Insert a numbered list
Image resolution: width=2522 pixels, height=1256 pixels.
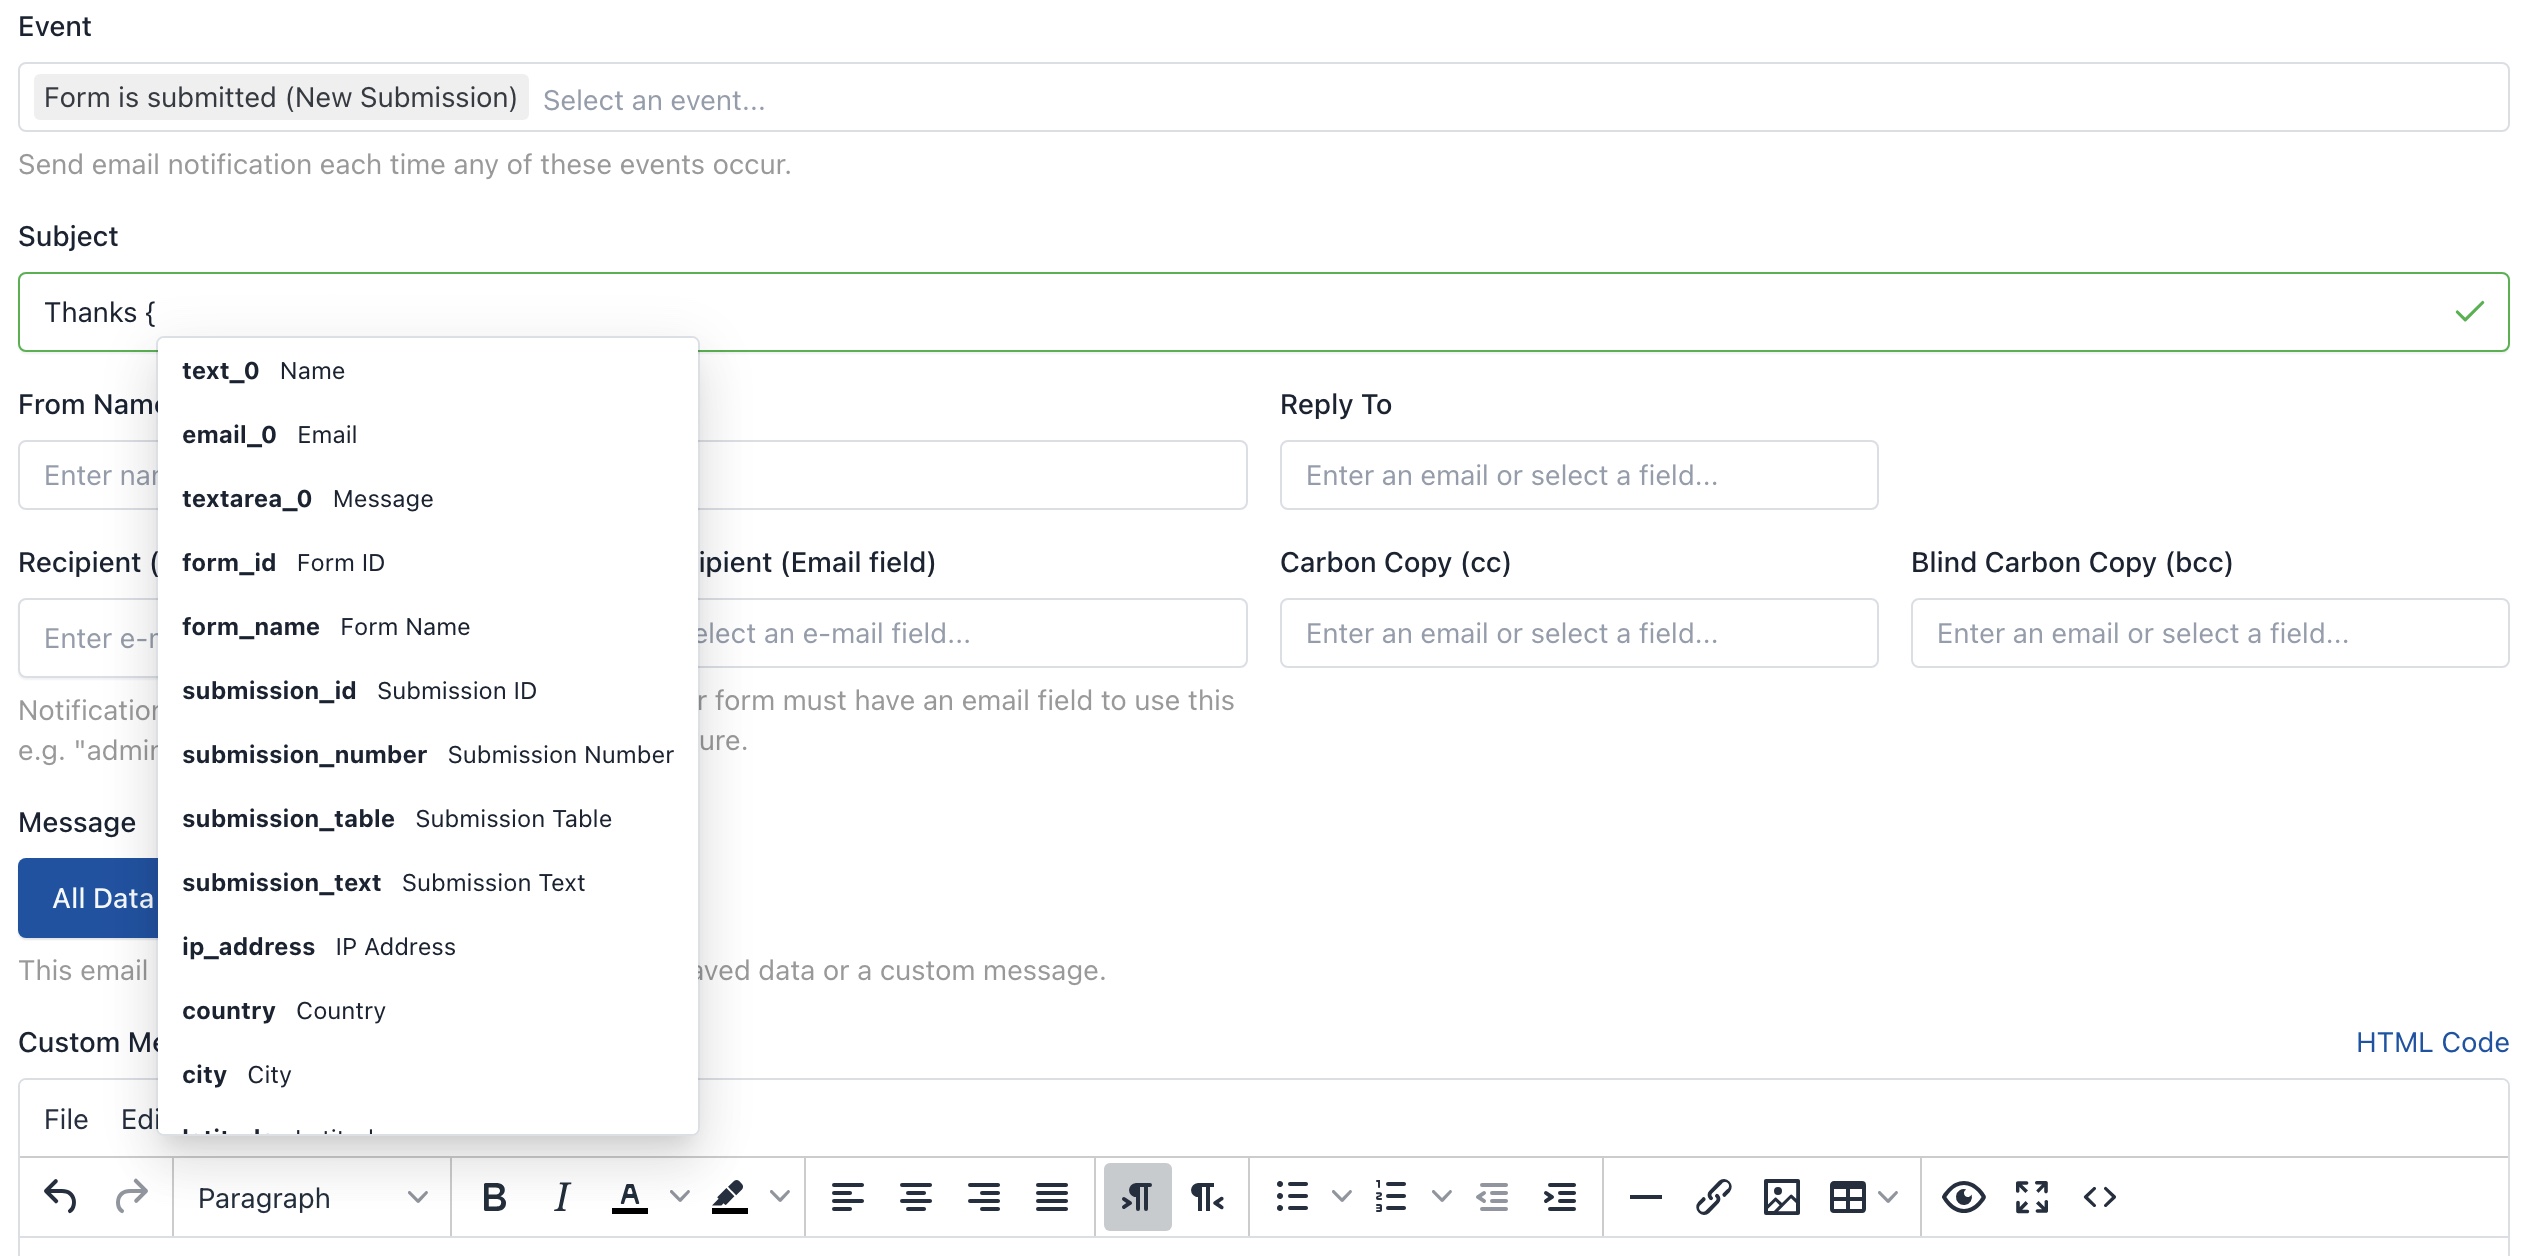point(1391,1196)
